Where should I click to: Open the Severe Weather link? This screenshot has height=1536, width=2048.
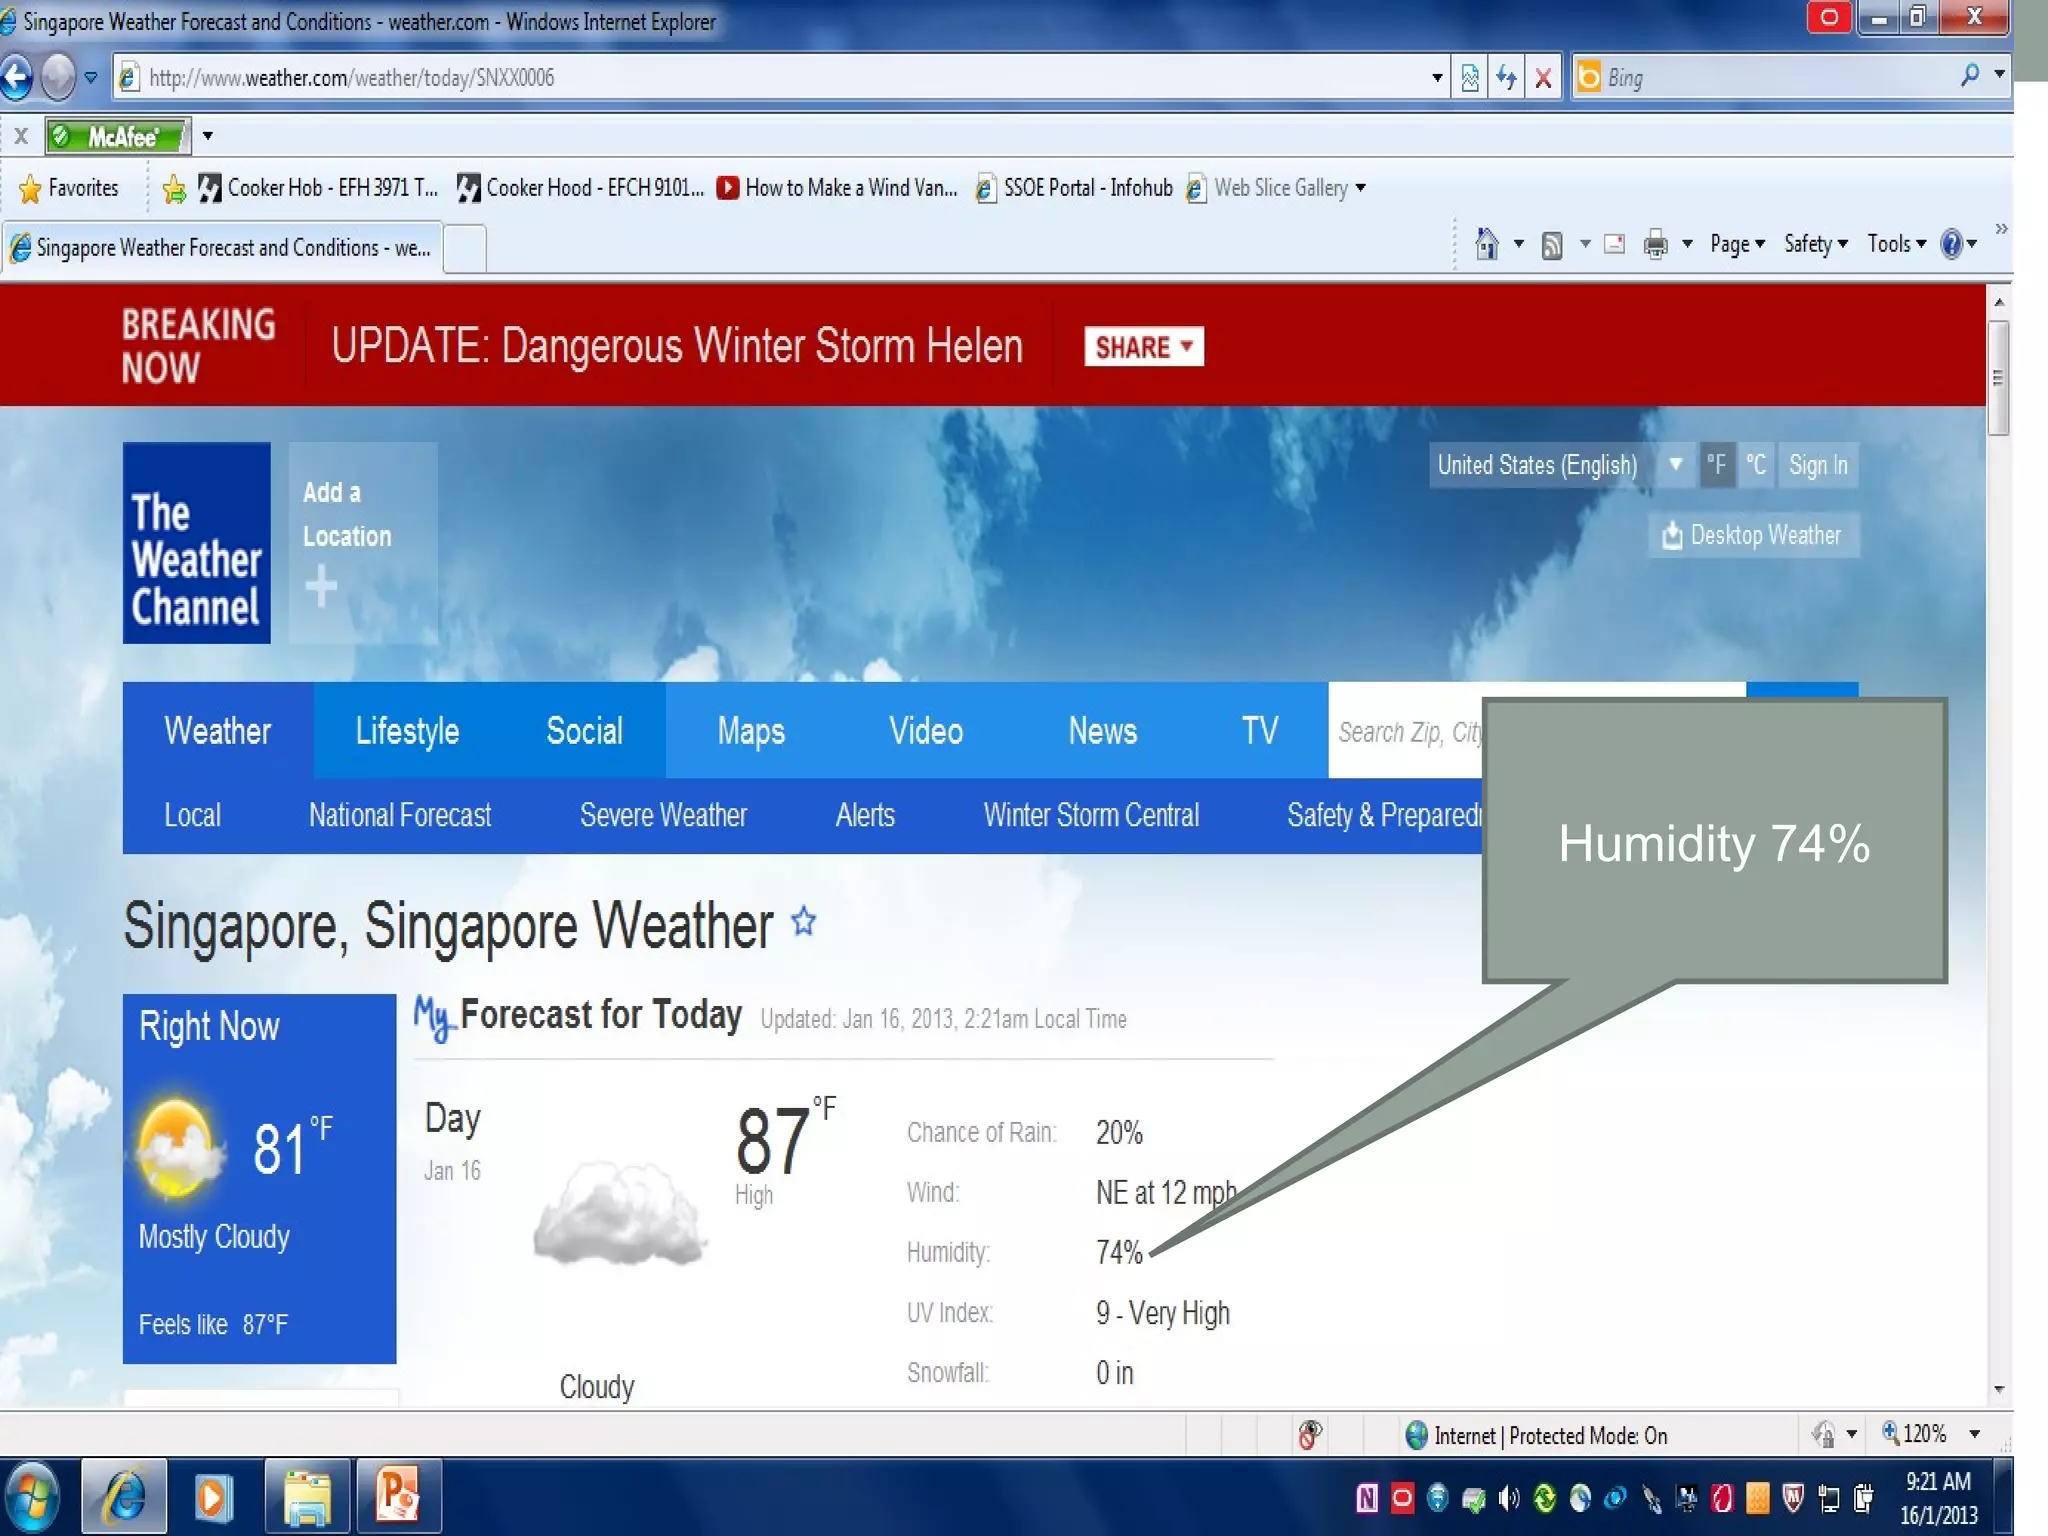click(663, 815)
